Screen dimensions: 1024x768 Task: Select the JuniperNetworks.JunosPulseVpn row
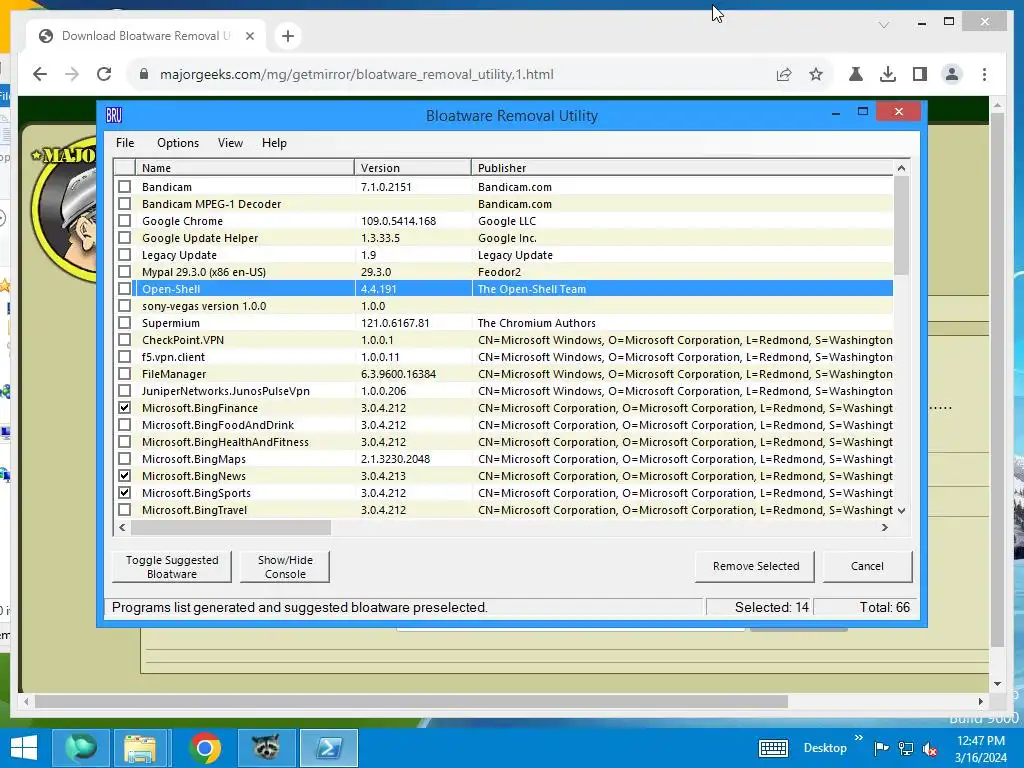(x=503, y=391)
